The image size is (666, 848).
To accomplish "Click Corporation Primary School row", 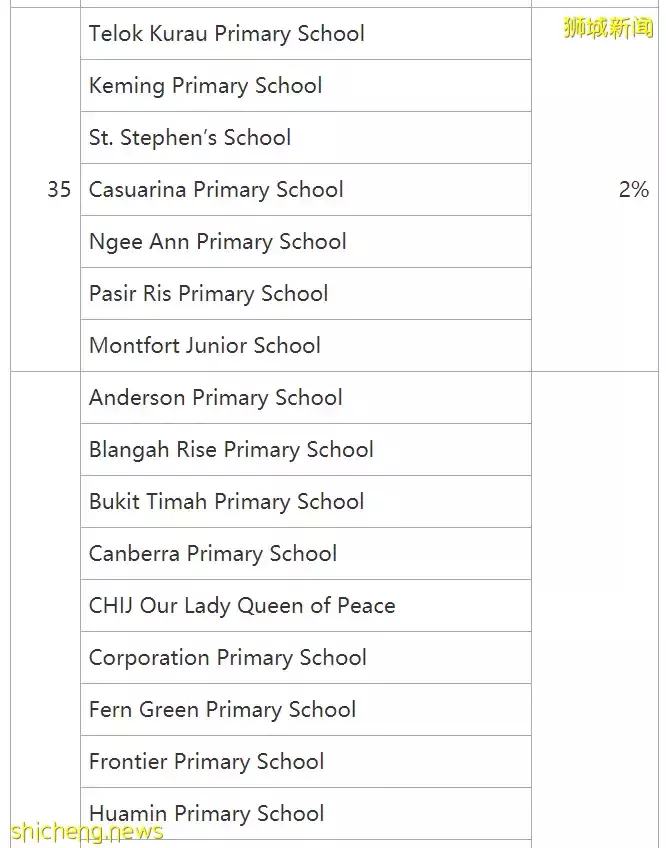I will (227, 658).
